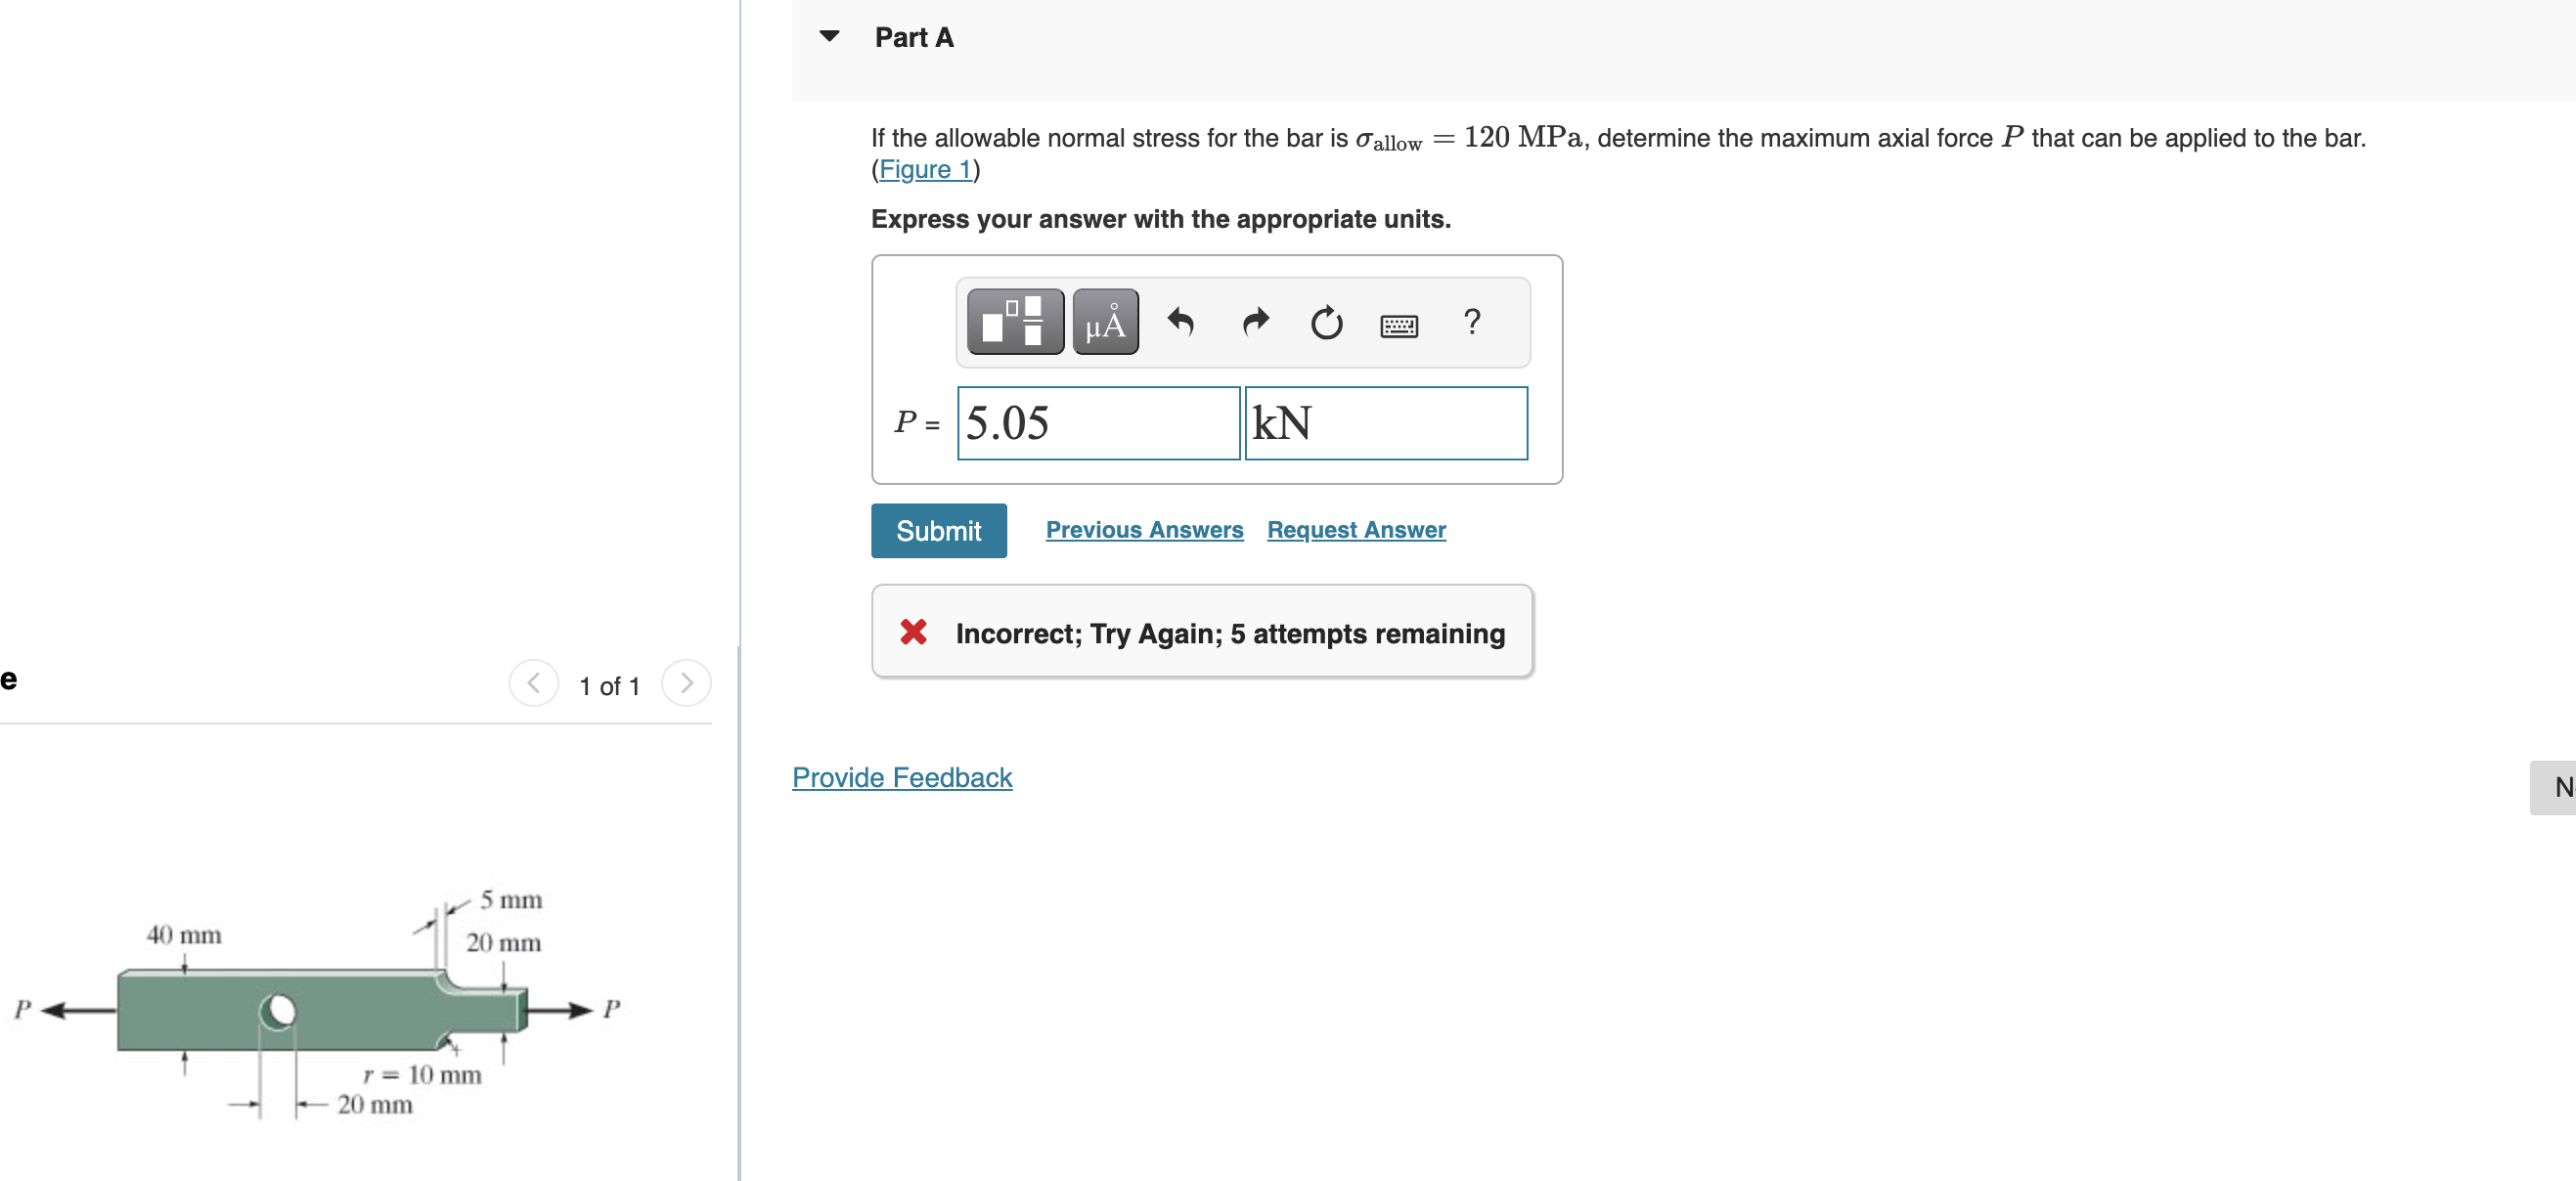Click the previous page arrow button
Screen dimensions: 2576x1181
point(536,680)
